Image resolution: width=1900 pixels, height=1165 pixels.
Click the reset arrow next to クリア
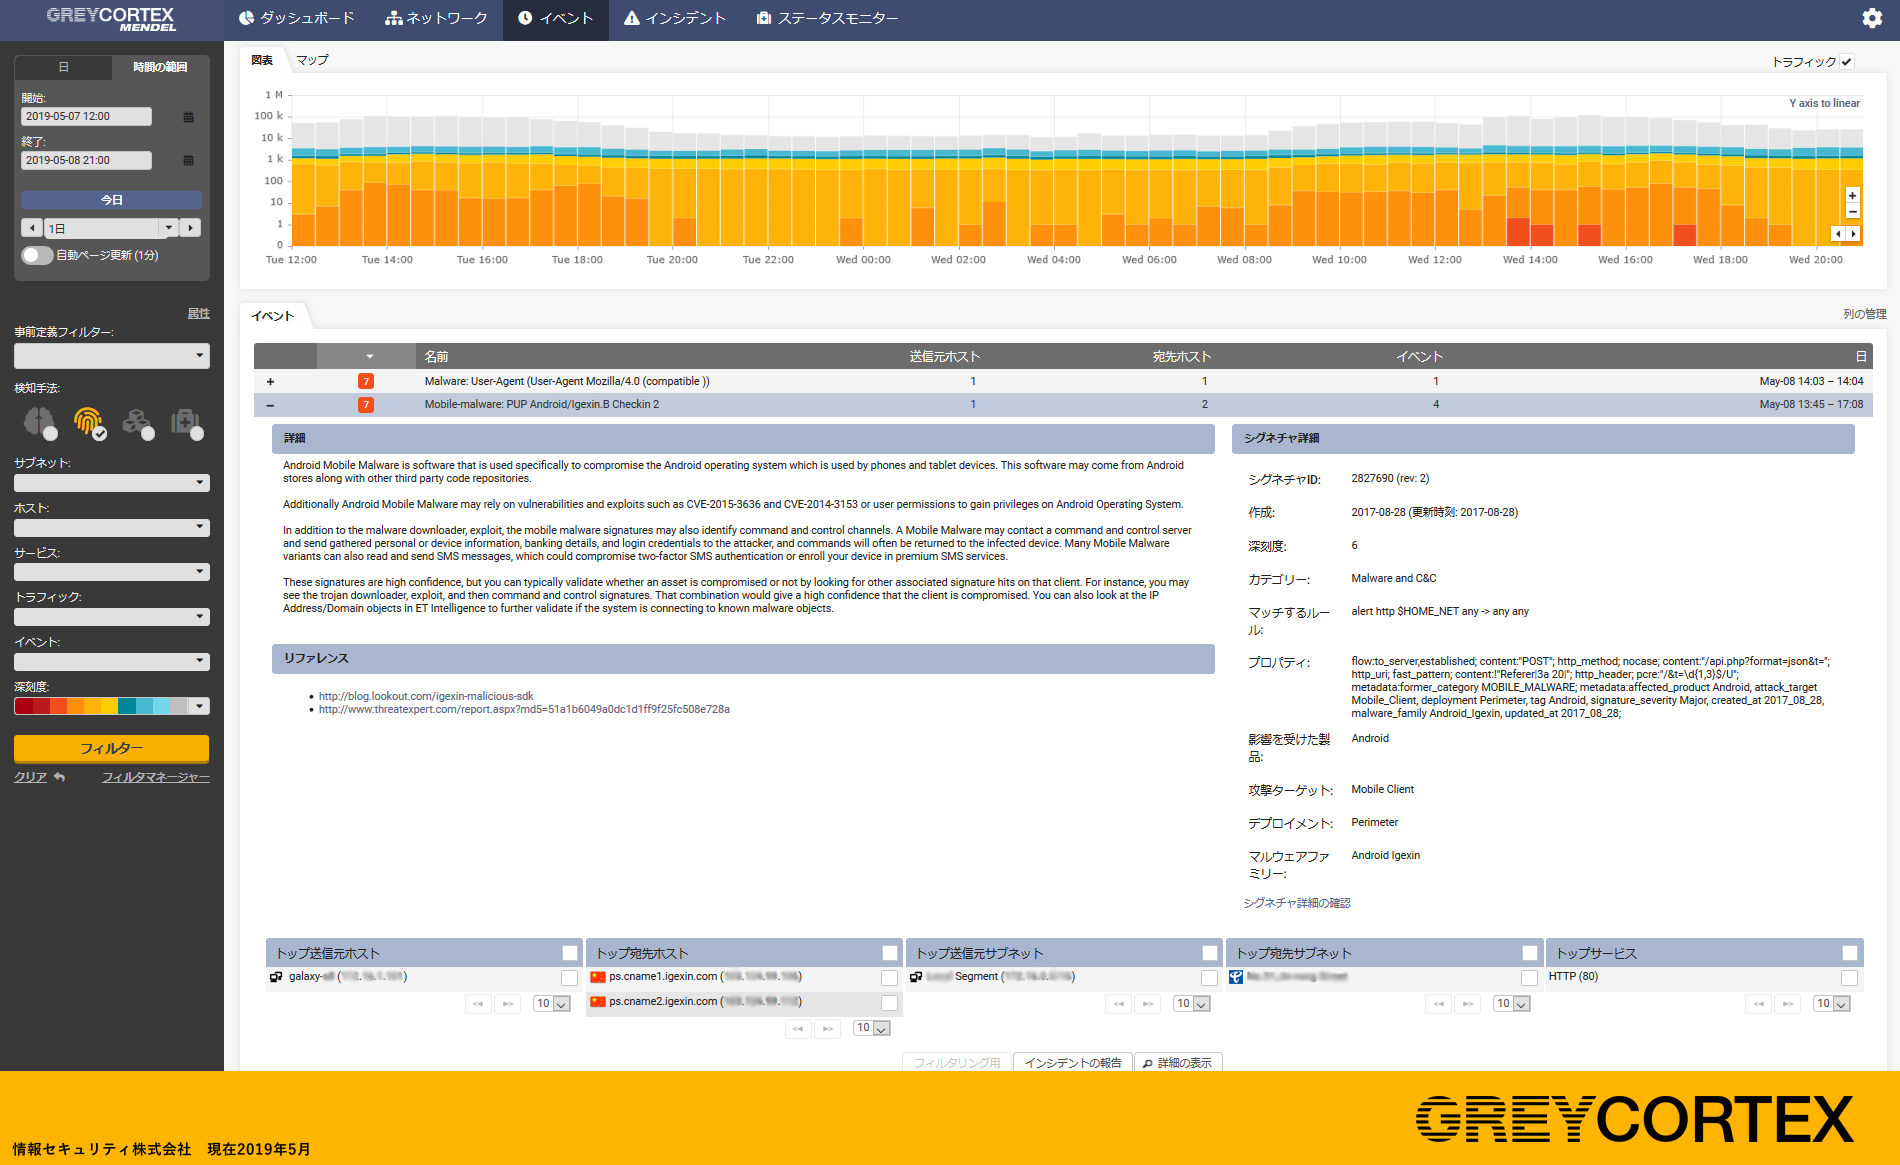point(60,777)
